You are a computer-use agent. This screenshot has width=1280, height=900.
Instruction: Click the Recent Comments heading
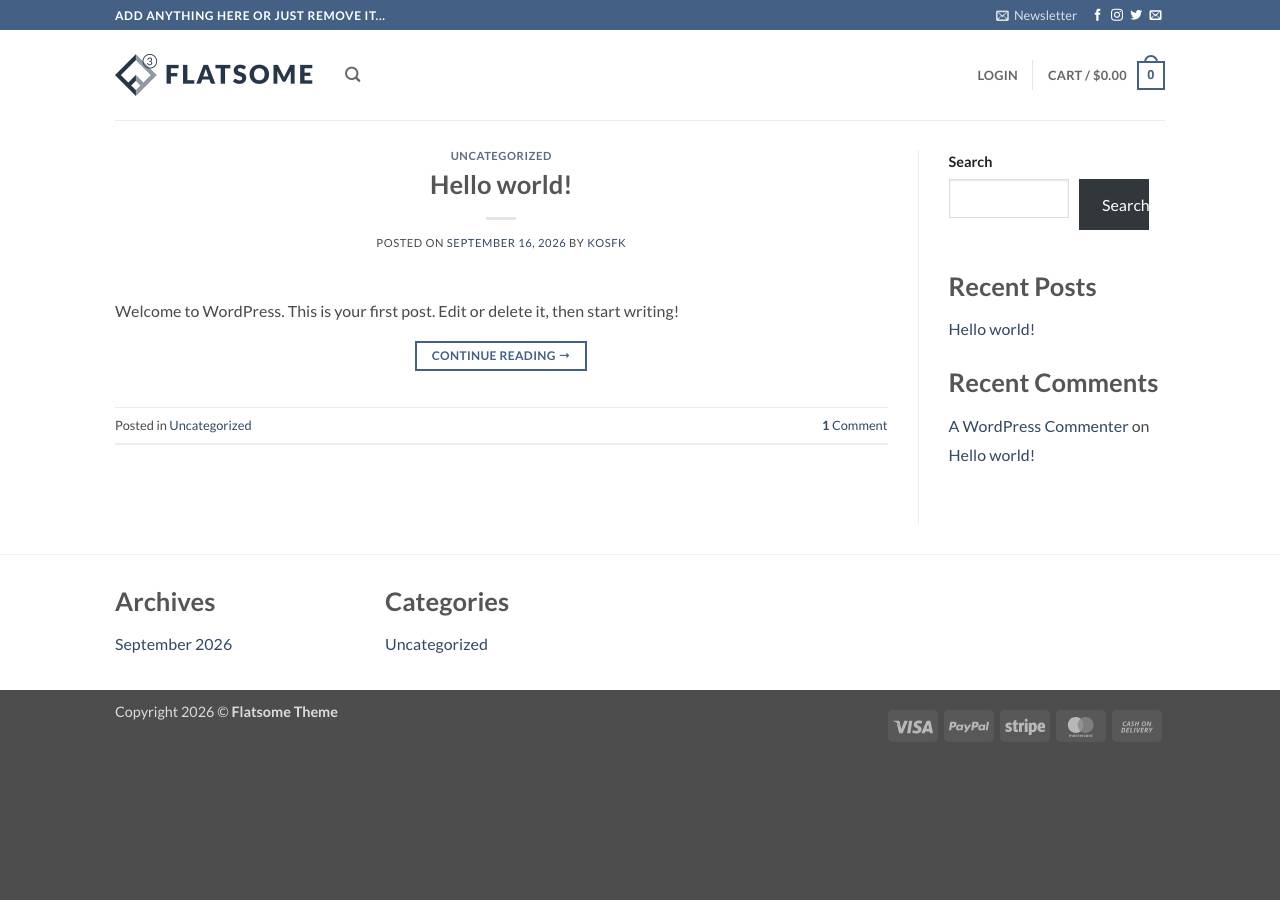[1053, 383]
